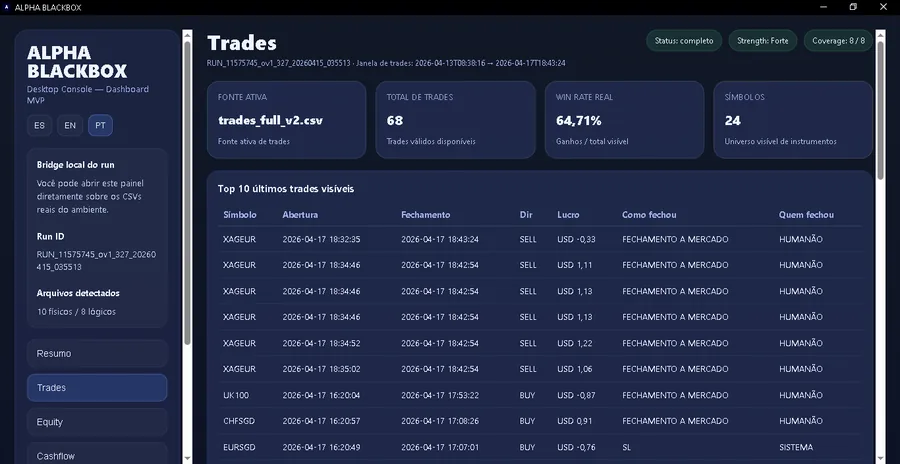The height and width of the screenshot is (464, 900).
Task: Click the Símbolo column header
Action: 240,215
